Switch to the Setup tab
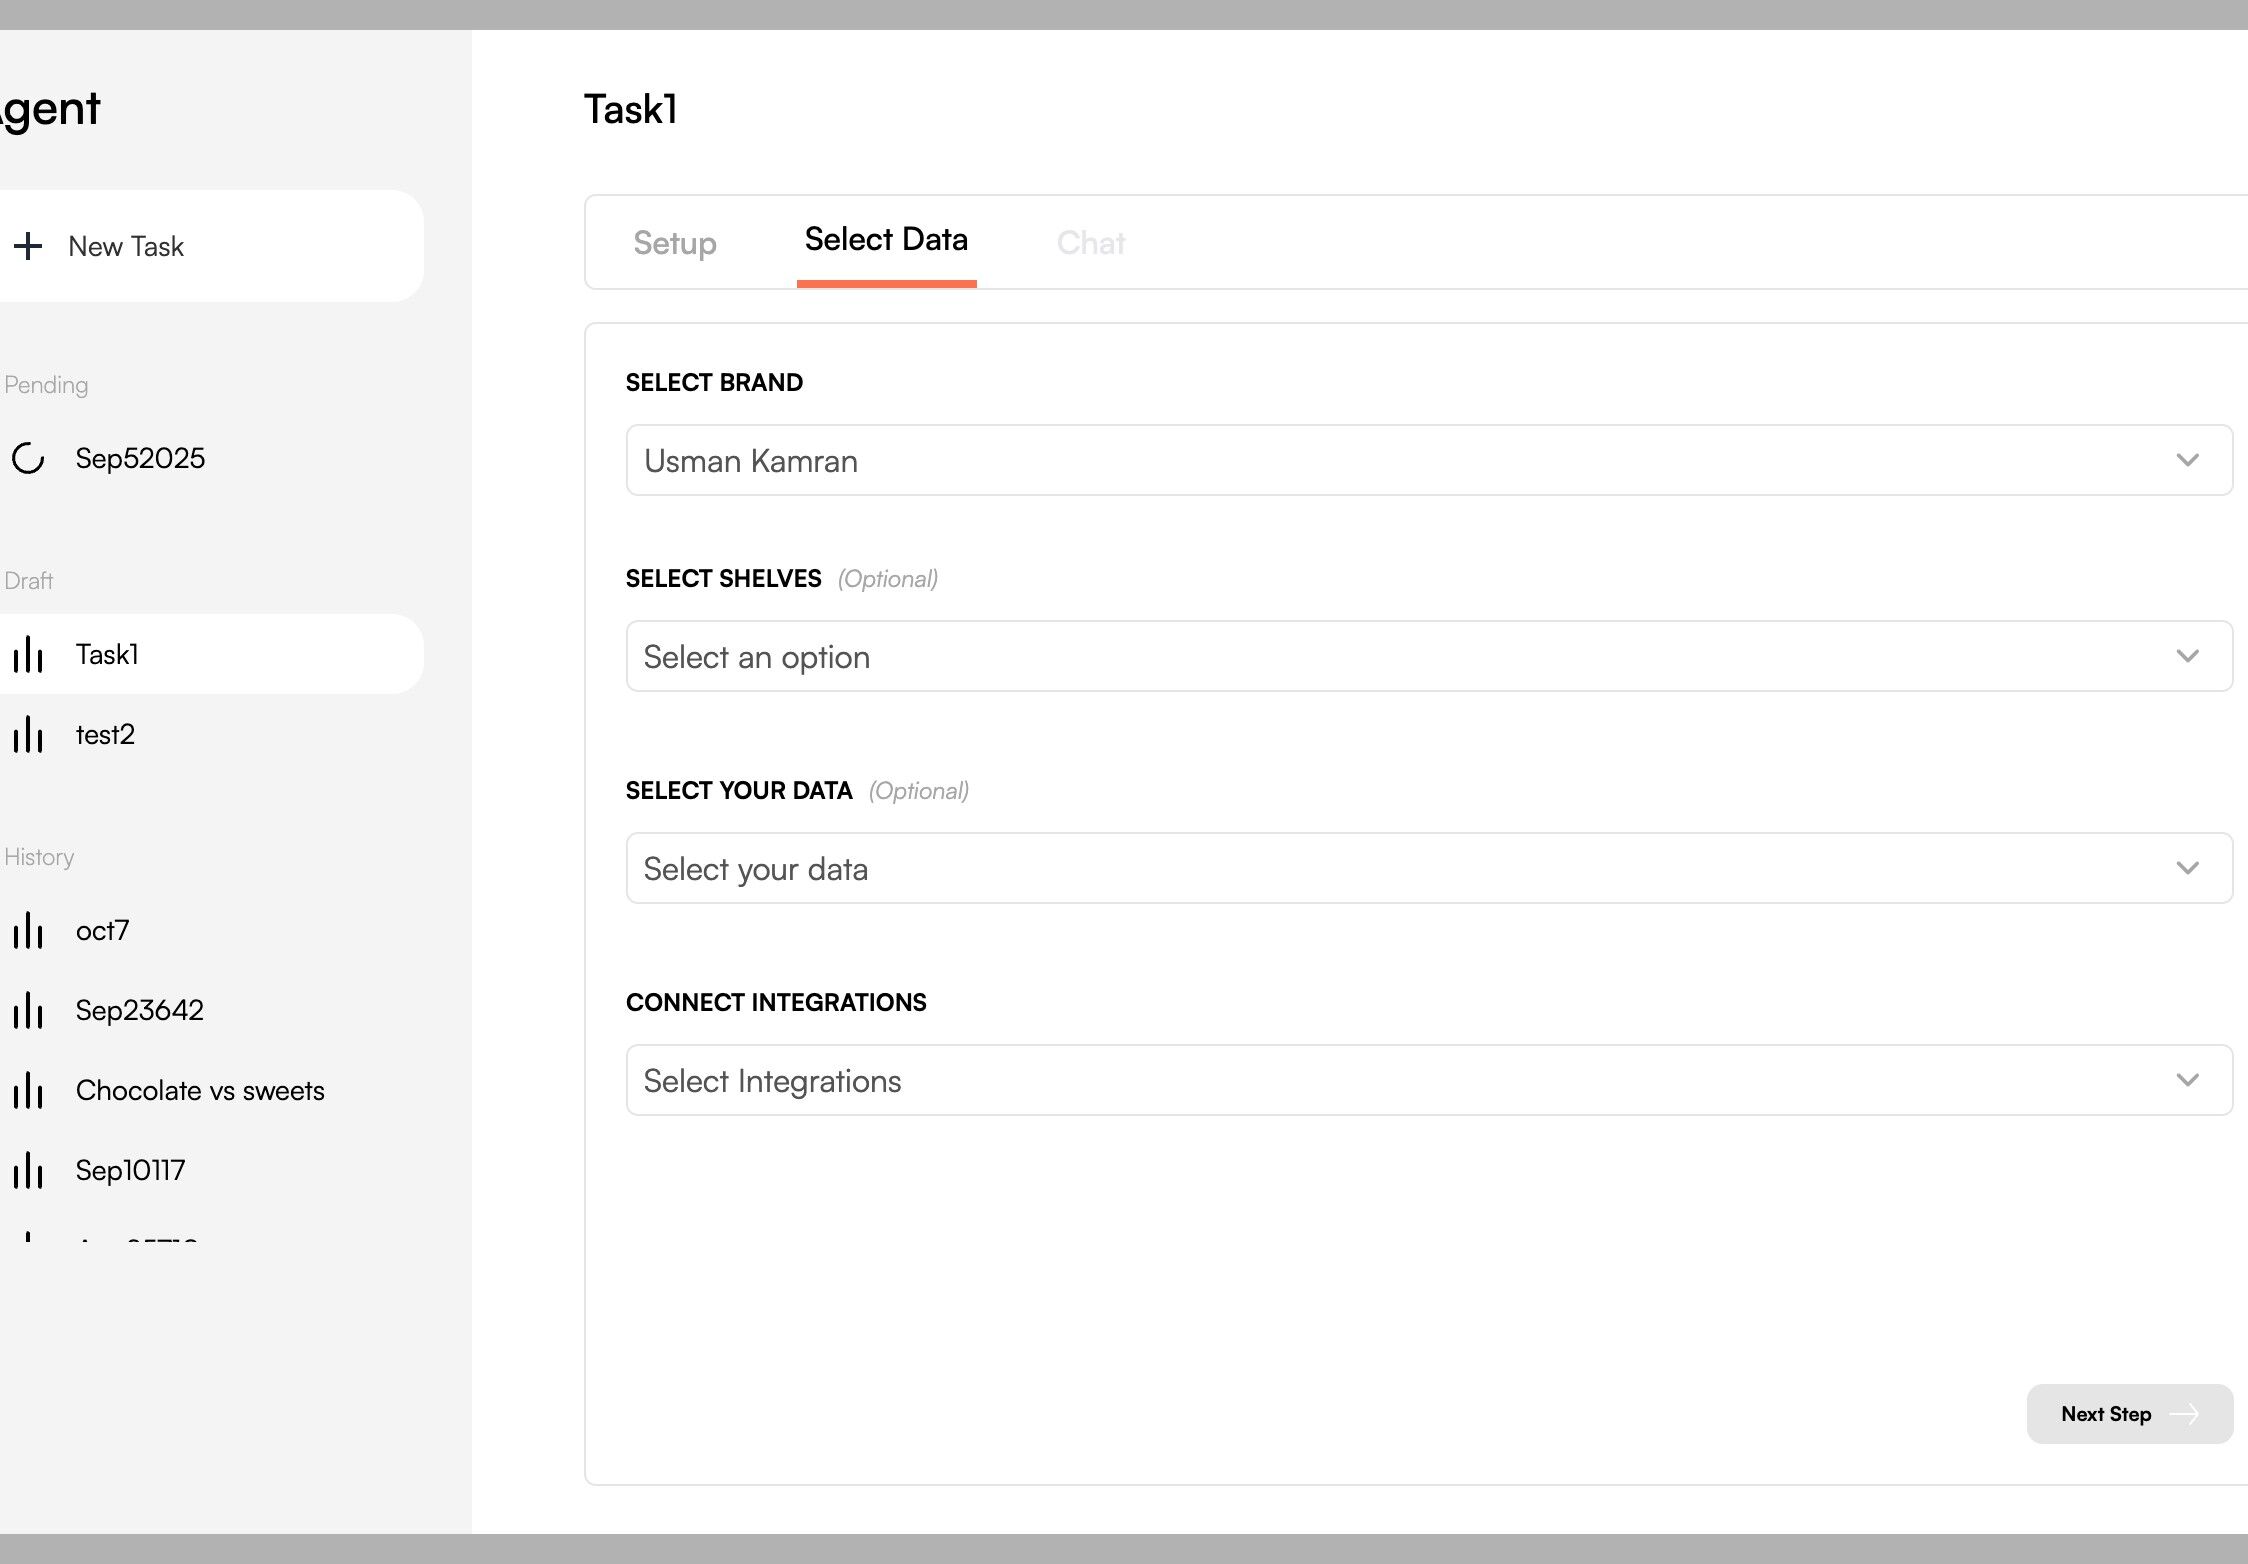The height and width of the screenshot is (1564, 2248). tap(675, 243)
